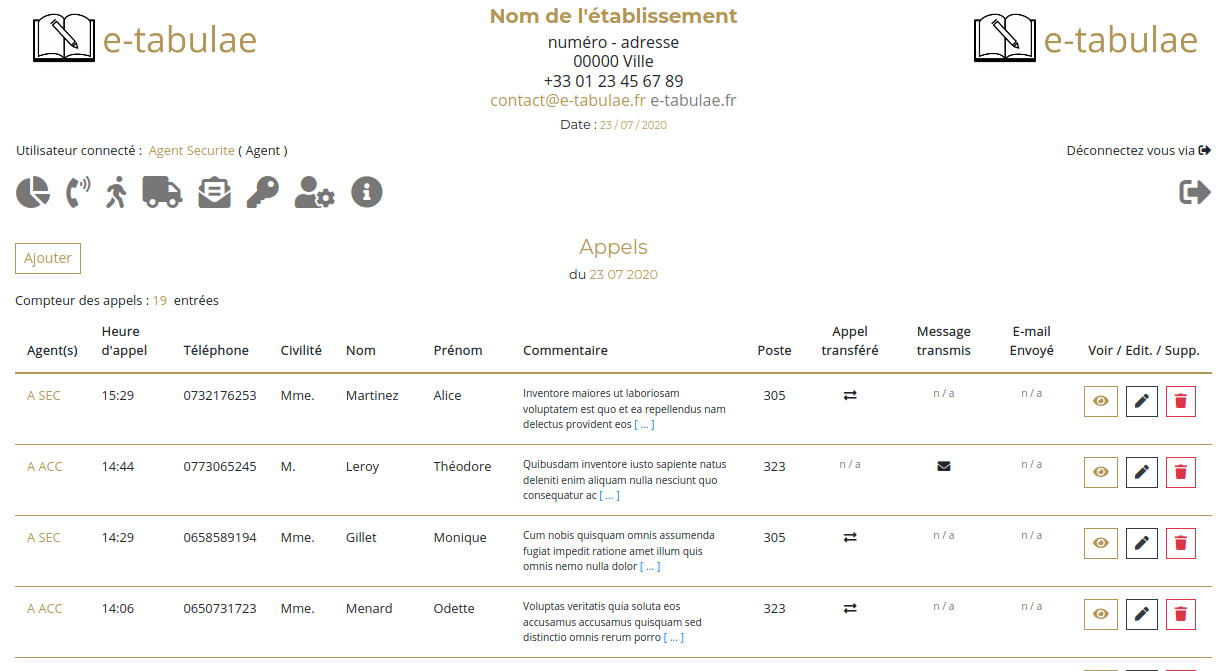Click the Poste column header

(x=774, y=351)
